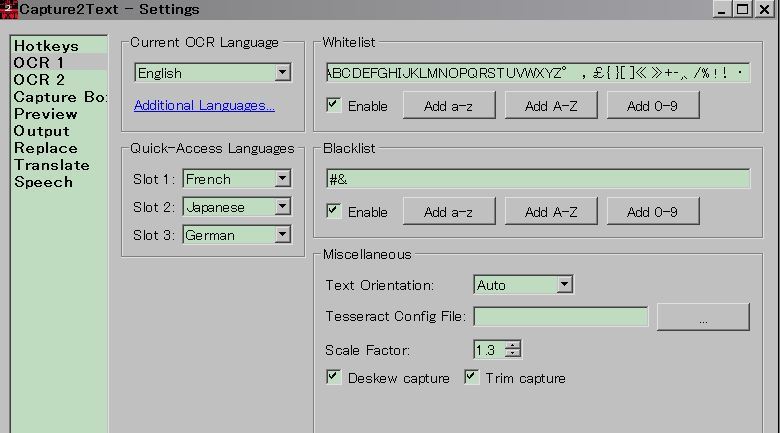Toggle the Blacklist Enable checkbox

333,211
